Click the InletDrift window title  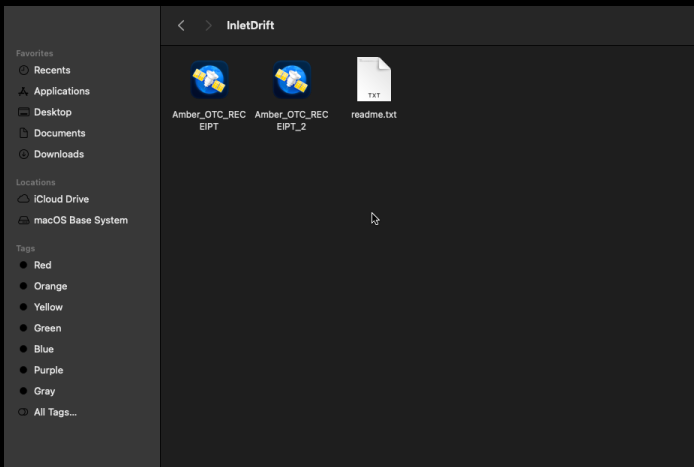(251, 26)
